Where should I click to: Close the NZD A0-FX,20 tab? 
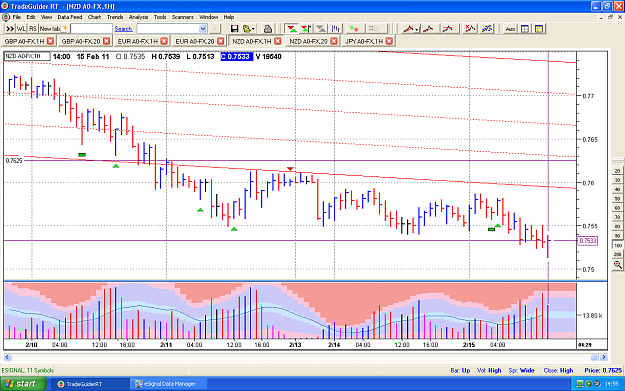pos(334,41)
